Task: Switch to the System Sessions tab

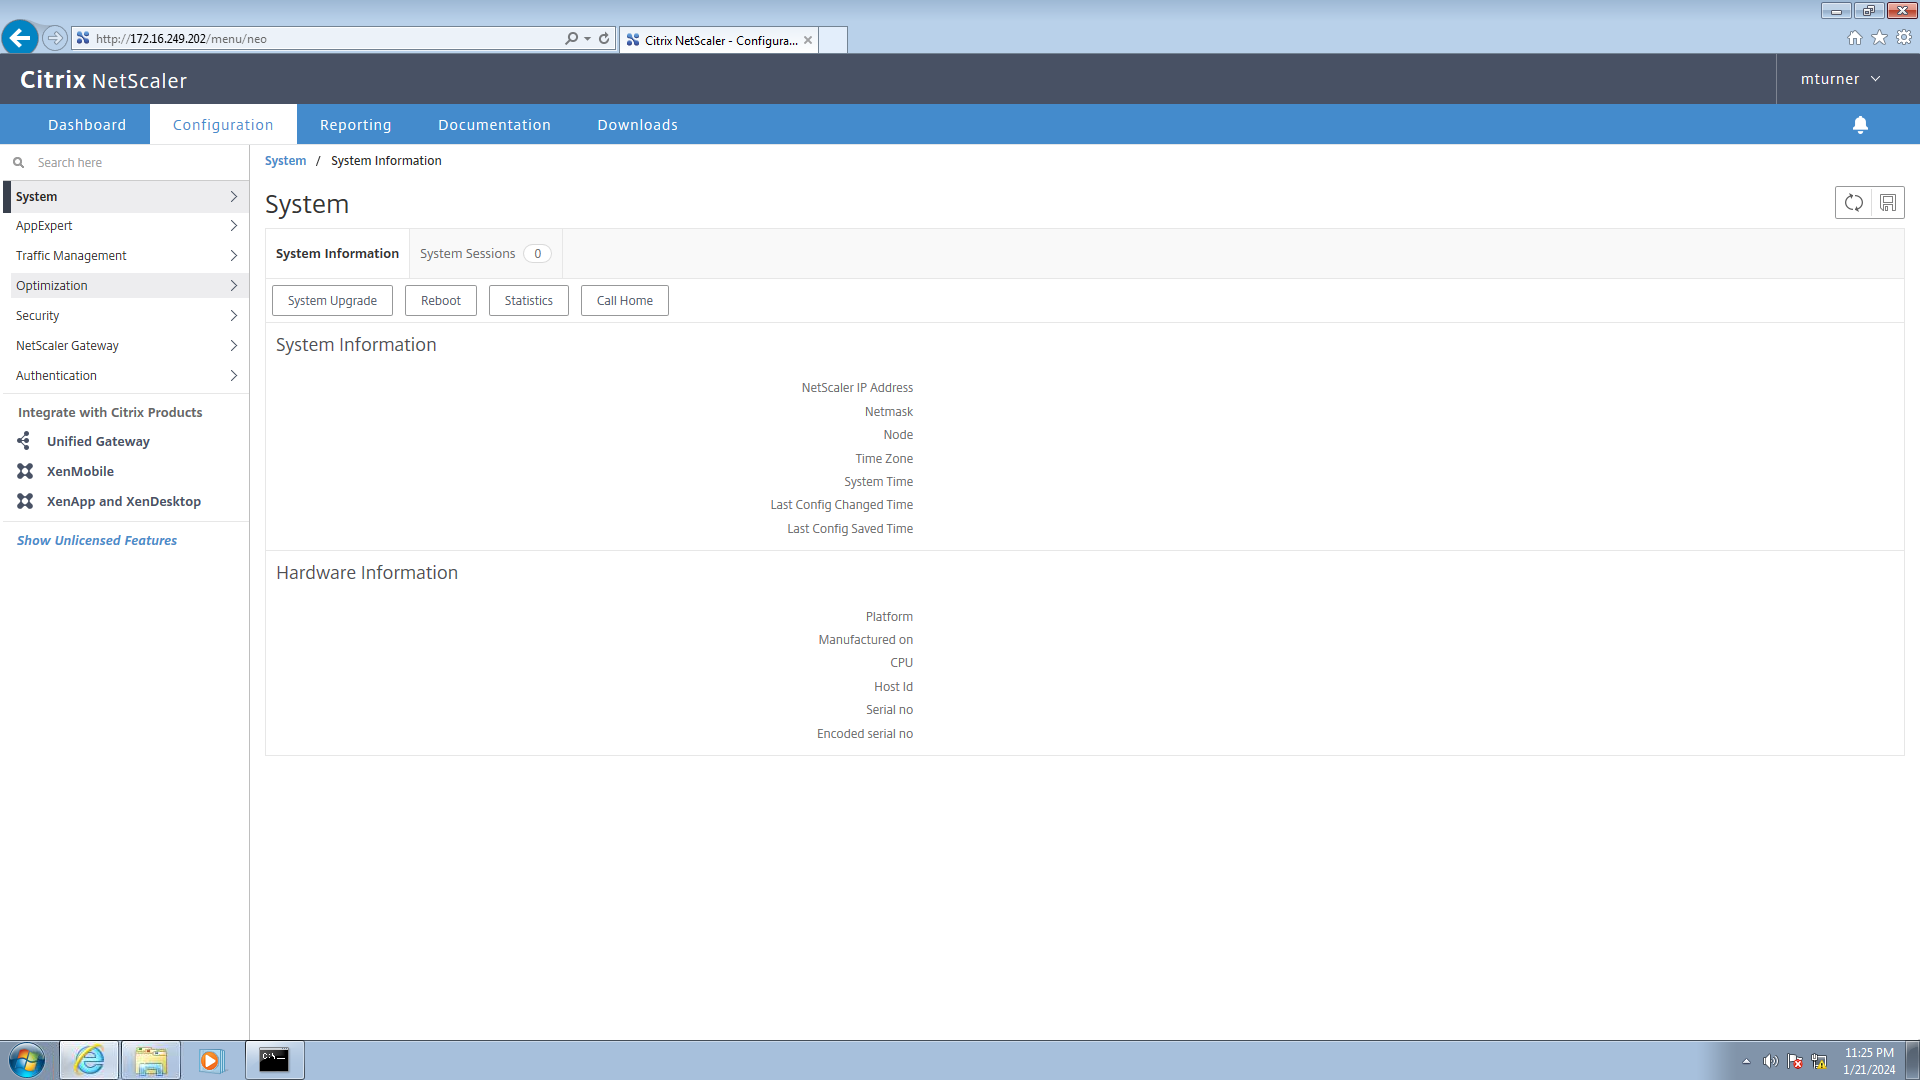Action: coord(467,253)
